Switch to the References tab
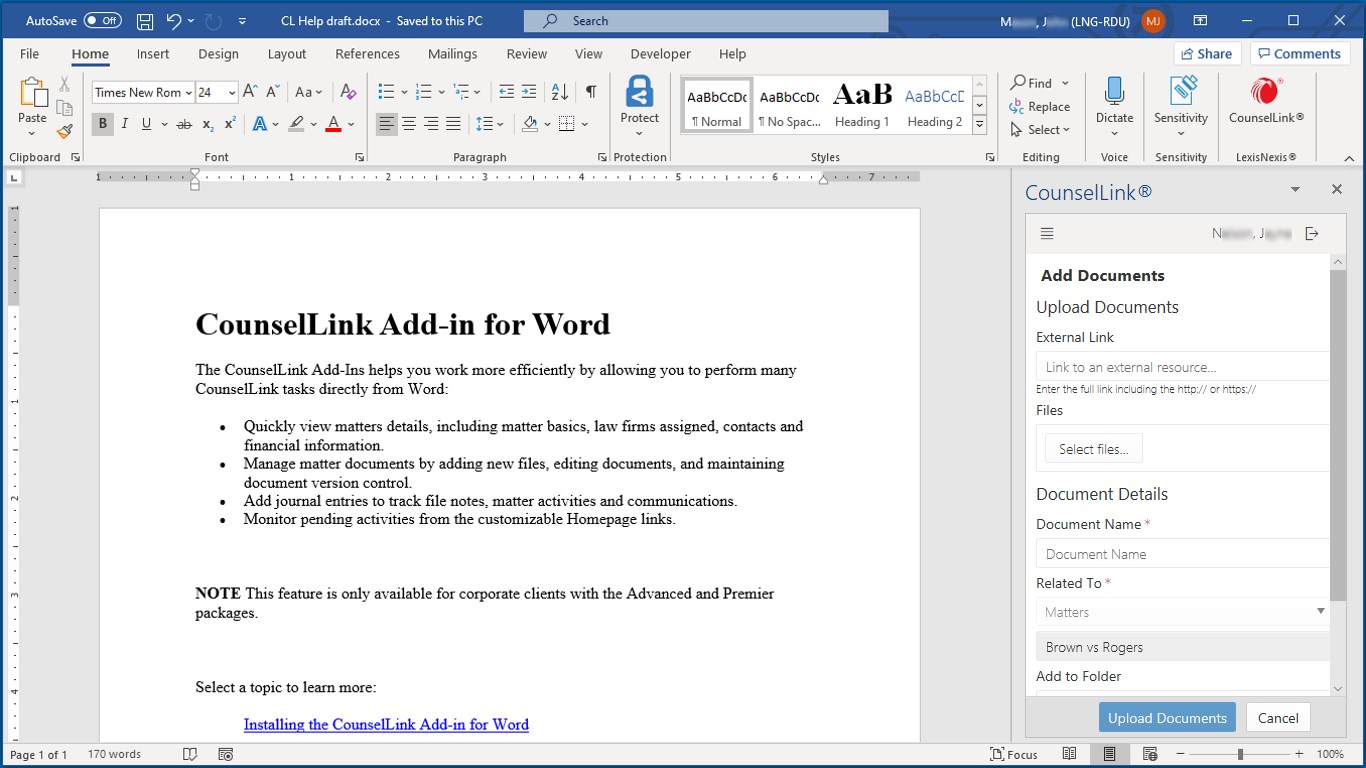This screenshot has width=1366, height=768. 367,54
